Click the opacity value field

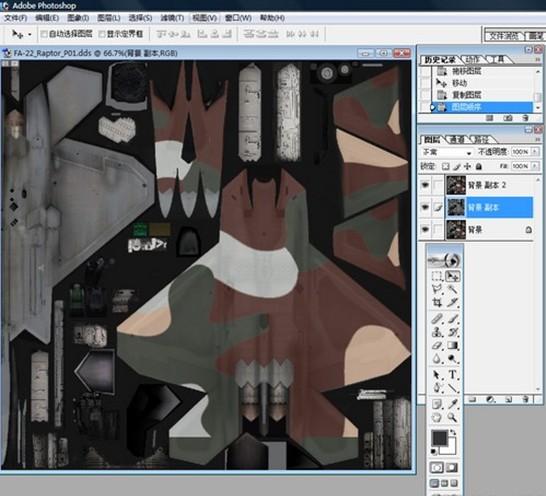tap(521, 152)
